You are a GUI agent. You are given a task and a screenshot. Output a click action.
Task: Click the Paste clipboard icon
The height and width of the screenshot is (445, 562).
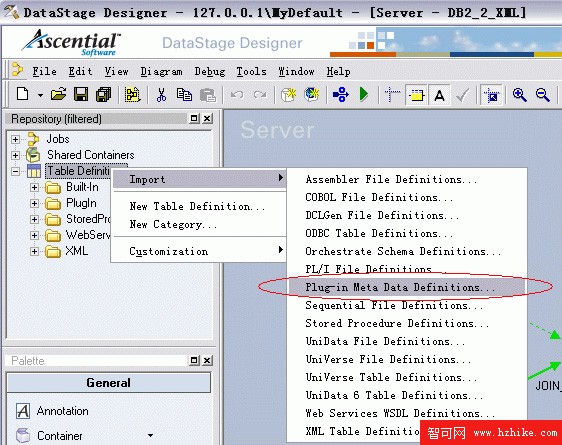click(208, 95)
